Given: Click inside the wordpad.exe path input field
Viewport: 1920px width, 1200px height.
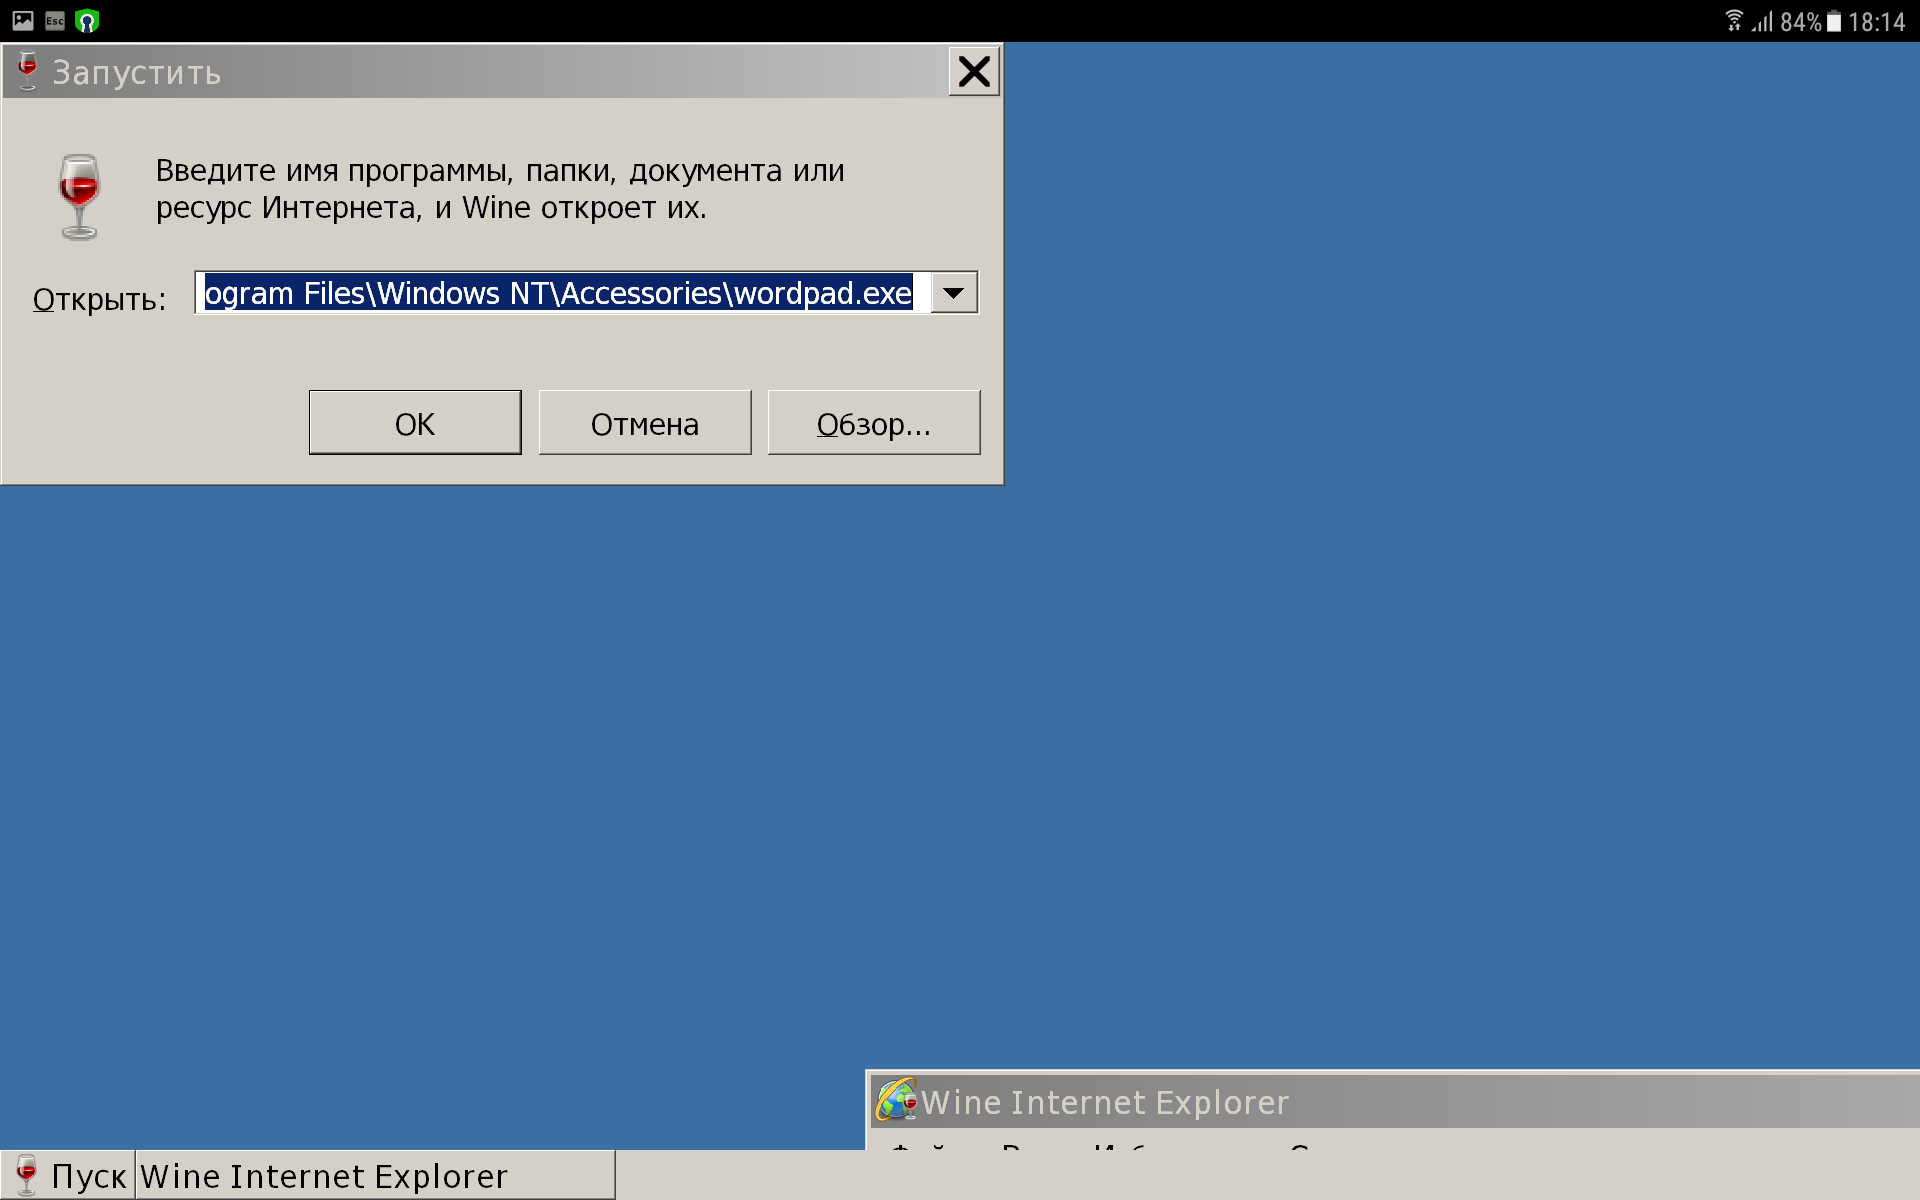Looking at the screenshot, I should pyautogui.click(x=563, y=293).
